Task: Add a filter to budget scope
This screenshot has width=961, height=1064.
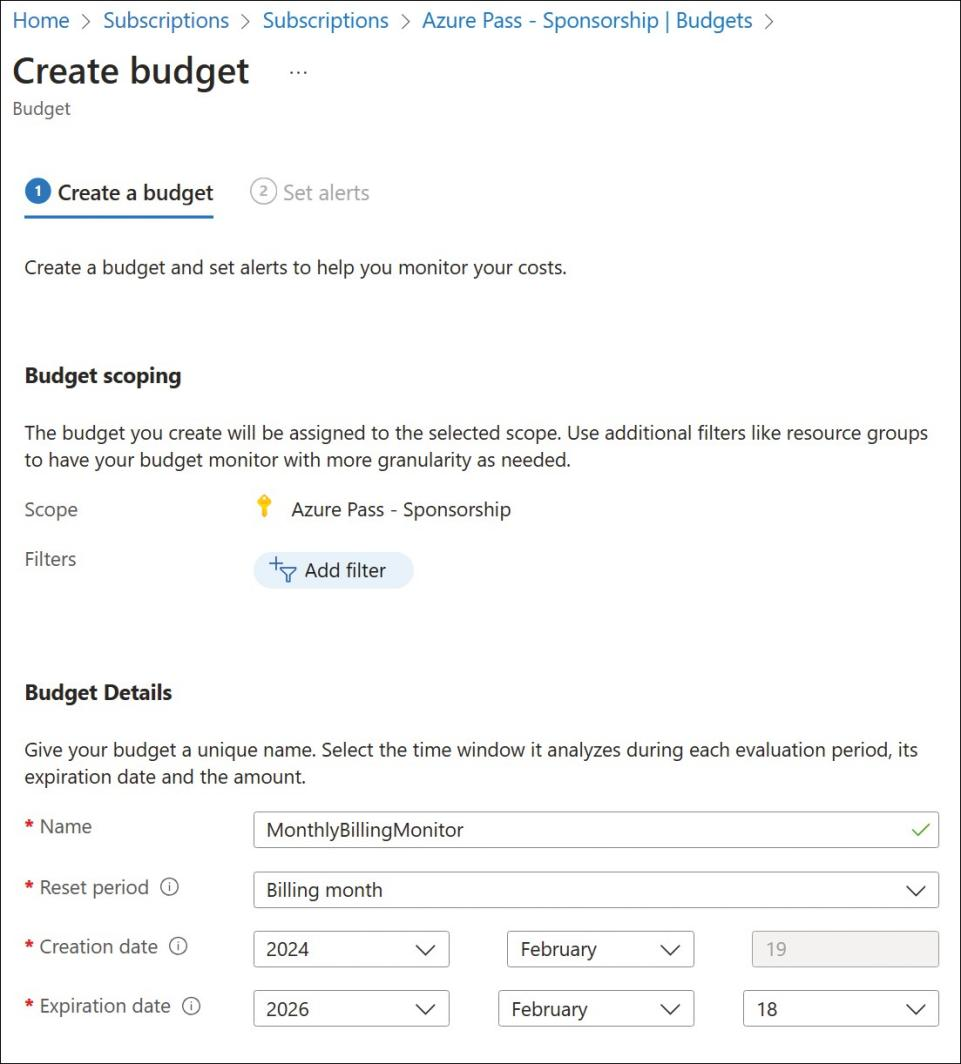Action: pyautogui.click(x=333, y=570)
